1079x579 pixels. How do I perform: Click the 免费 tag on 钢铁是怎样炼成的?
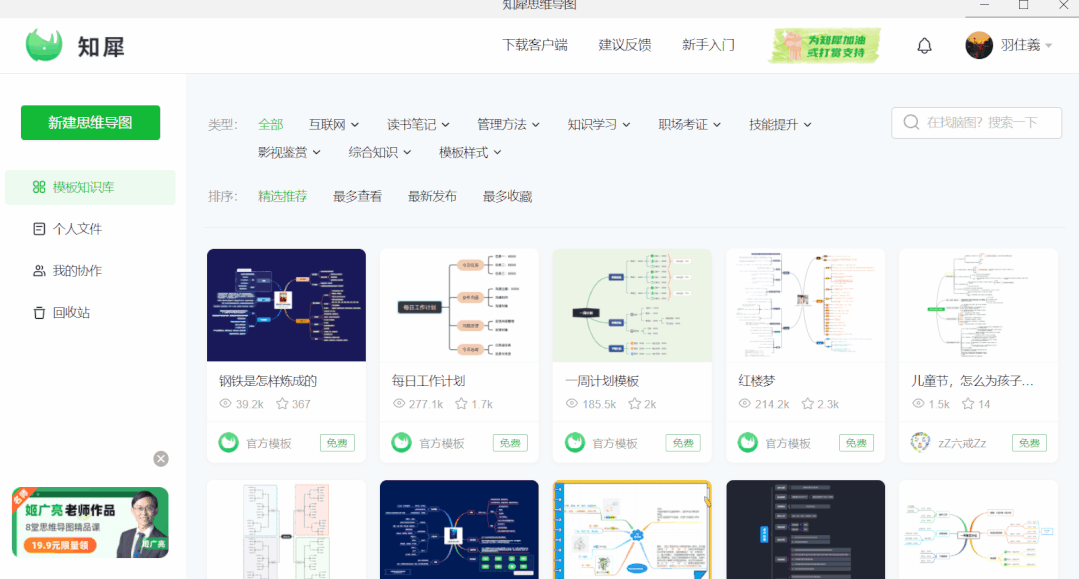[x=337, y=443]
